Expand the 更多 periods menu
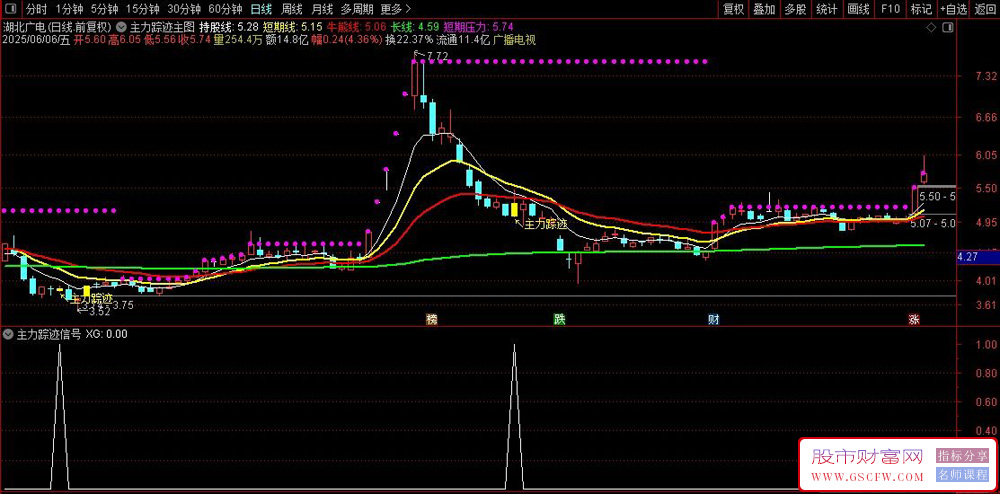1000x494 pixels. (x=395, y=9)
